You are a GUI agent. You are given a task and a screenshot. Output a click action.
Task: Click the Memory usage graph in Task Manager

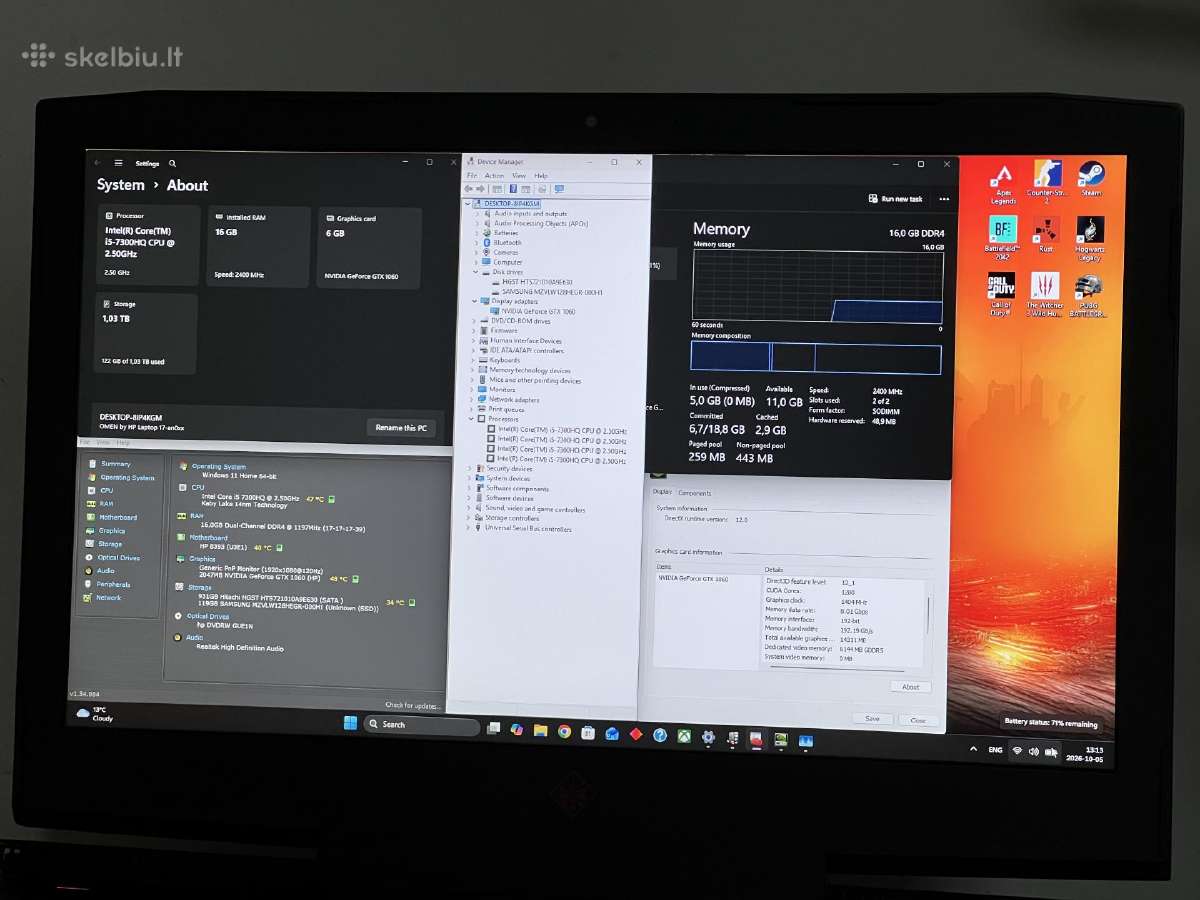click(817, 286)
